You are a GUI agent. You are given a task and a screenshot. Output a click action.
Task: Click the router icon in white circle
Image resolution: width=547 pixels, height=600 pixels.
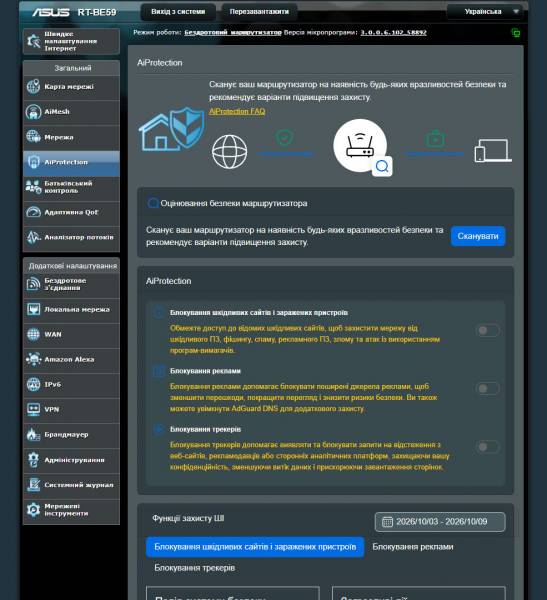click(x=359, y=145)
